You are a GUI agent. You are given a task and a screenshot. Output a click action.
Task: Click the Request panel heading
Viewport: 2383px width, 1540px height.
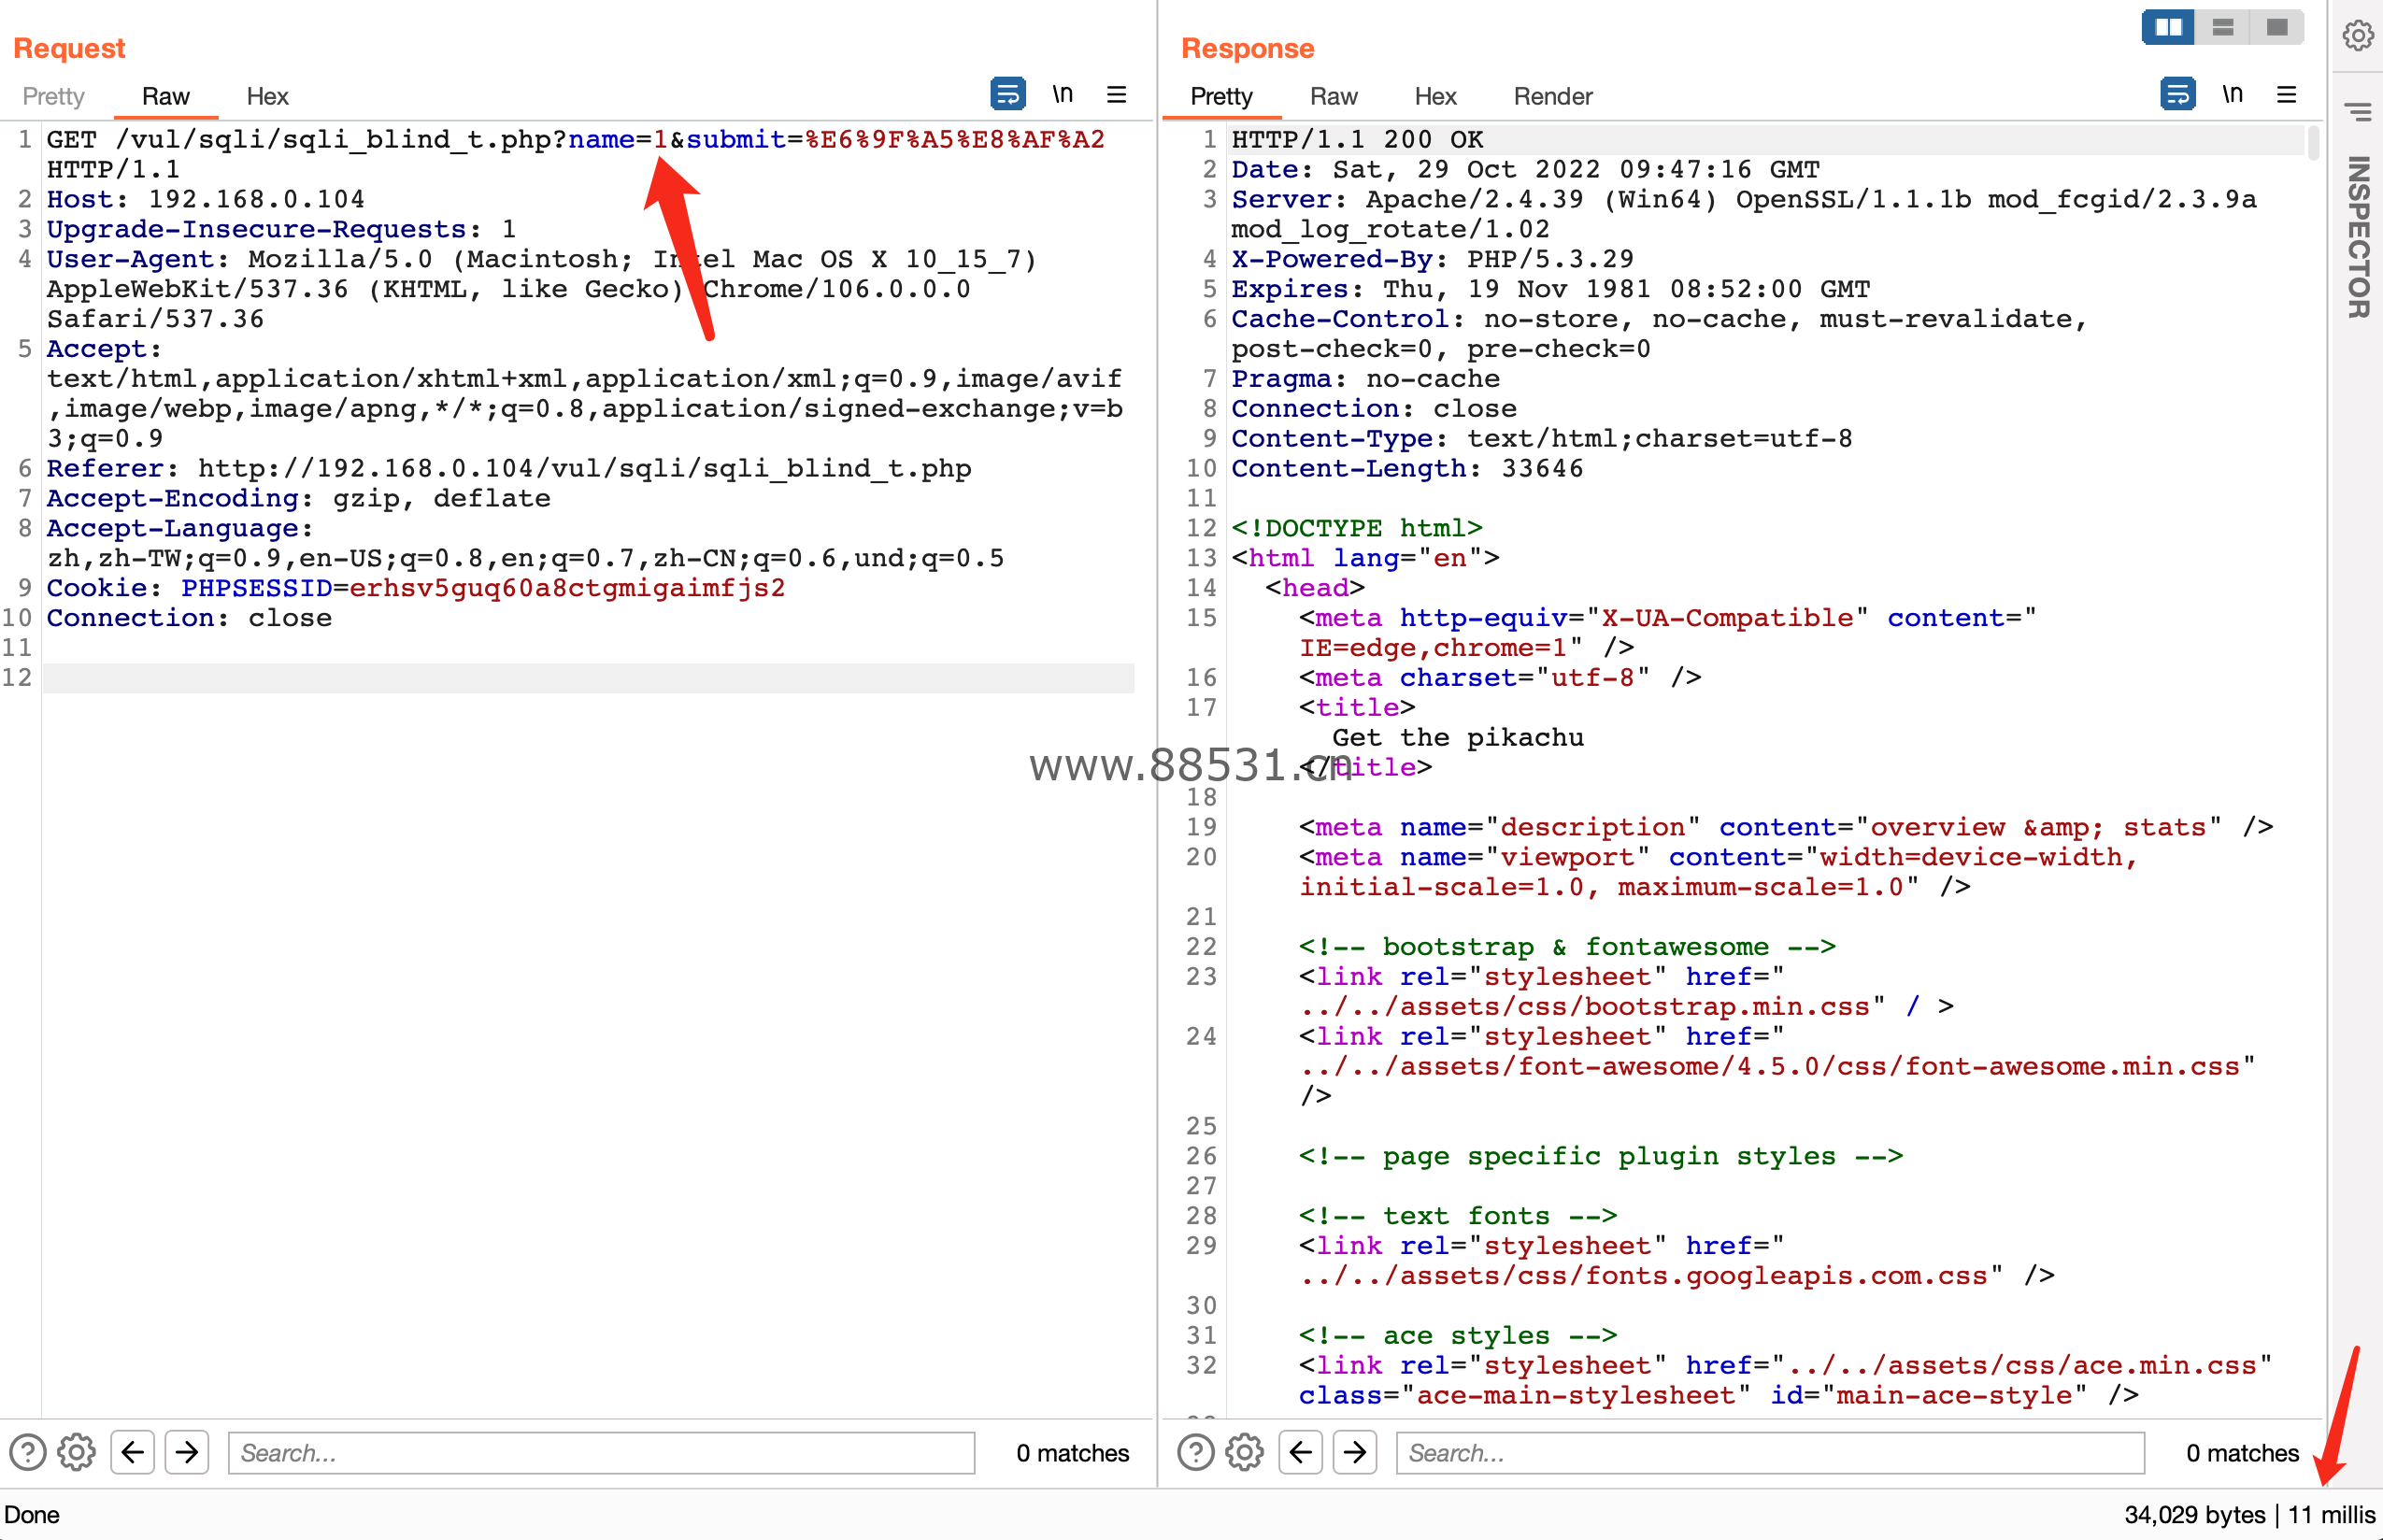click(69, 48)
